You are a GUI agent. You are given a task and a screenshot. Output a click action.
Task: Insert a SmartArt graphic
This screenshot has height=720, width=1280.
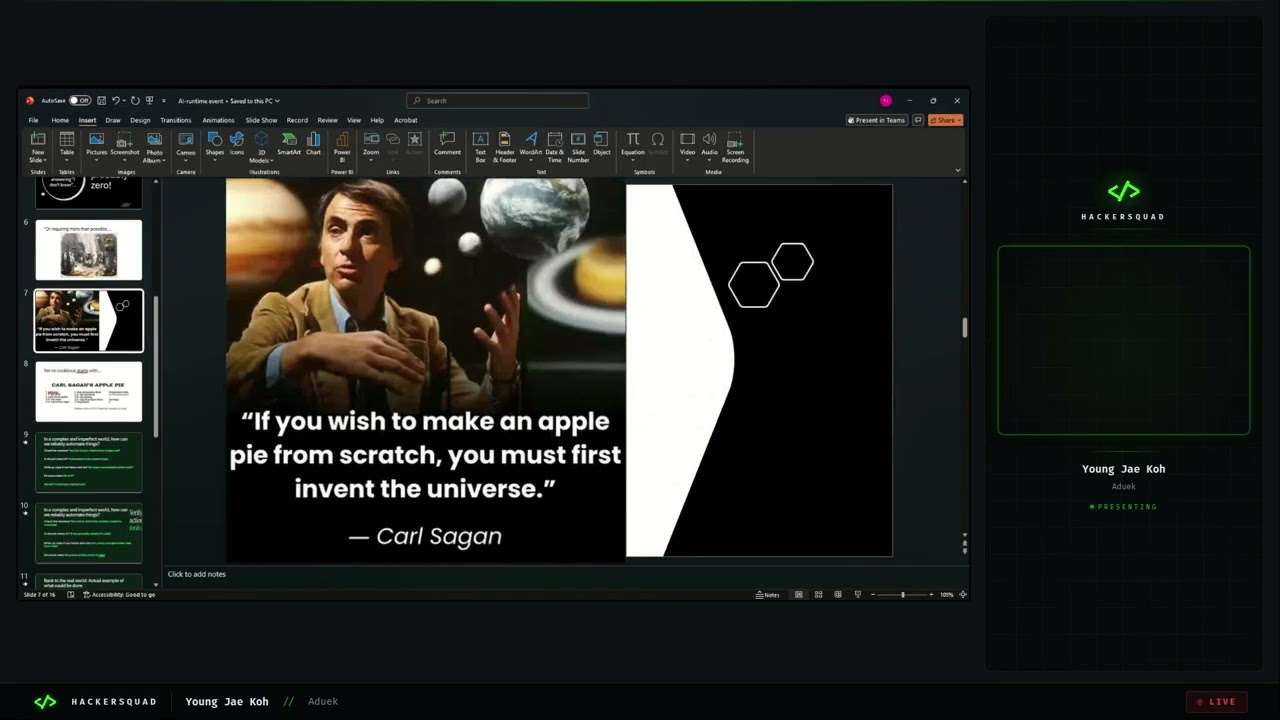click(x=289, y=144)
